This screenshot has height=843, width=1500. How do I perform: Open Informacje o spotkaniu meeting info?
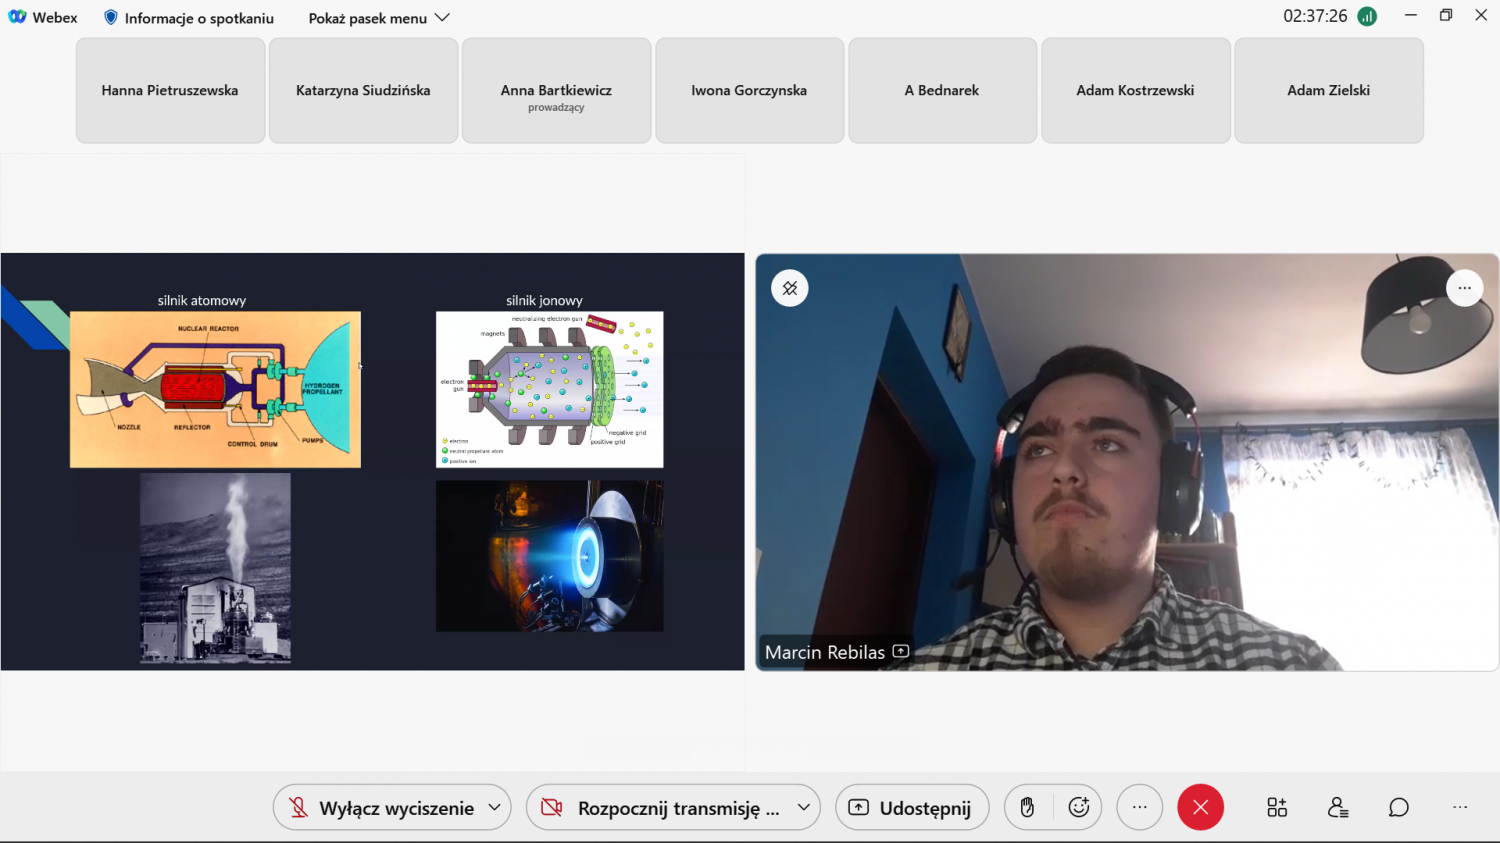189,18
